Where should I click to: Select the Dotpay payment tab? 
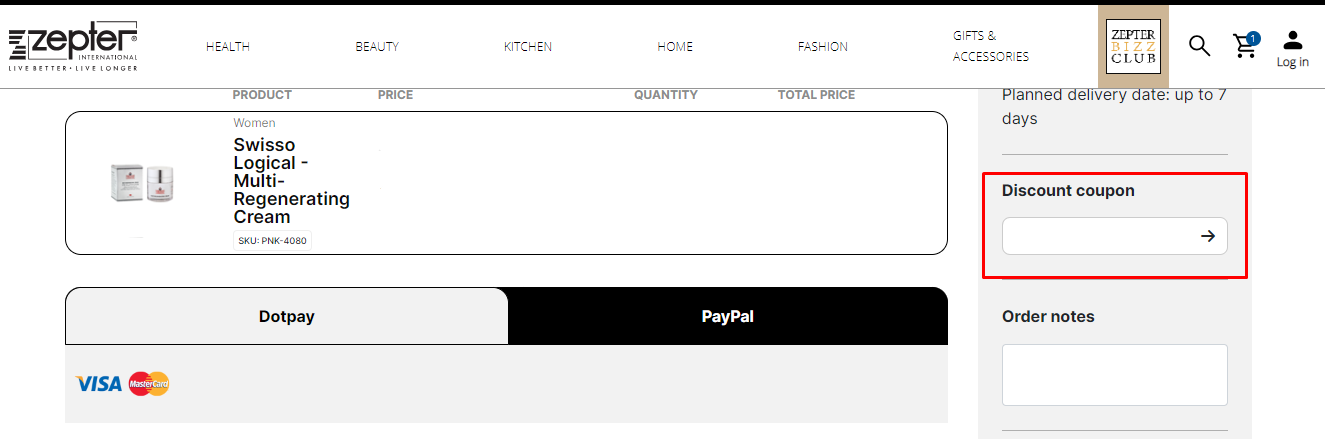(287, 316)
